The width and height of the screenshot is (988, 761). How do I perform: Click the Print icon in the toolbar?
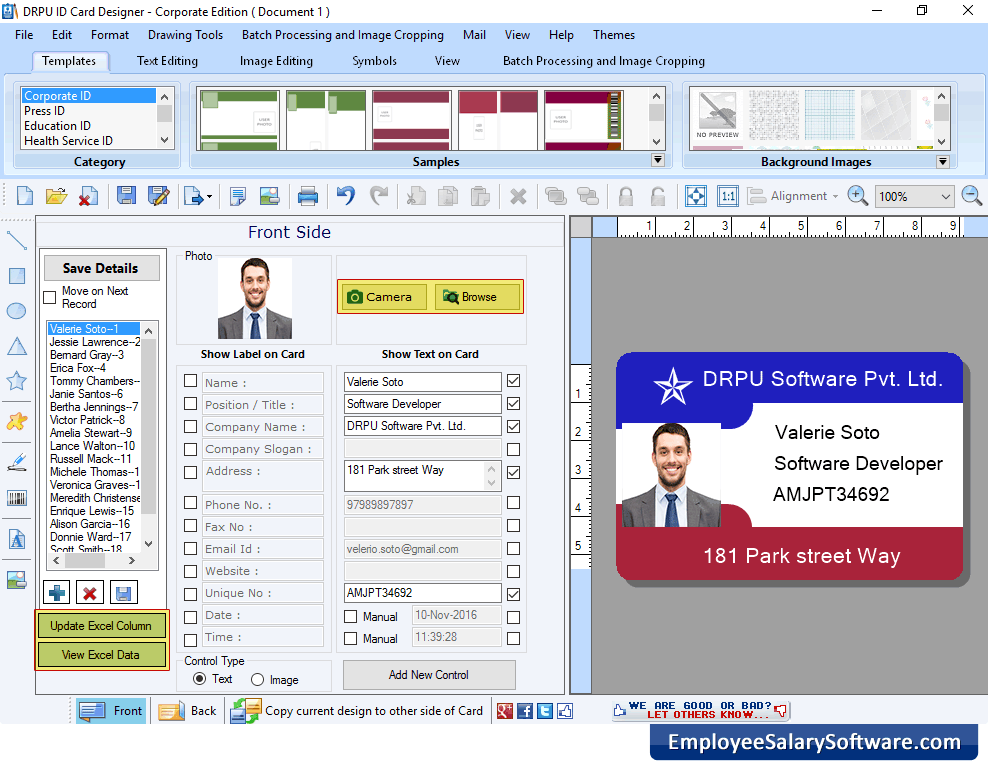[308, 195]
